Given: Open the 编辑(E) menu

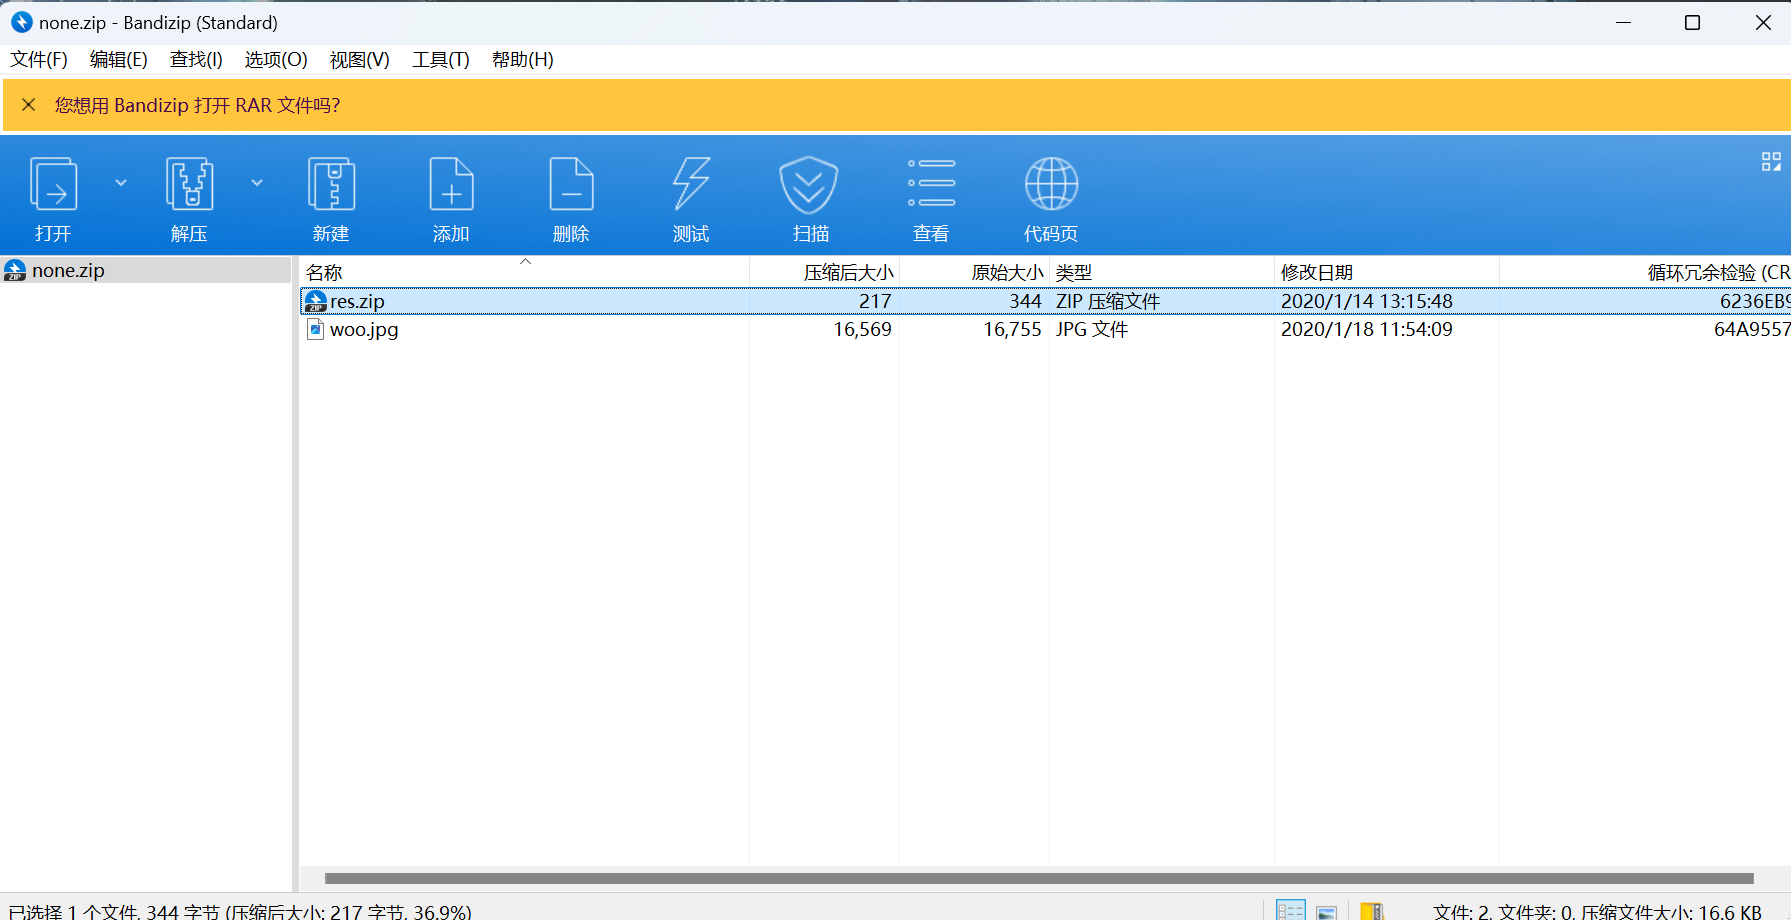Looking at the screenshot, I should point(119,60).
